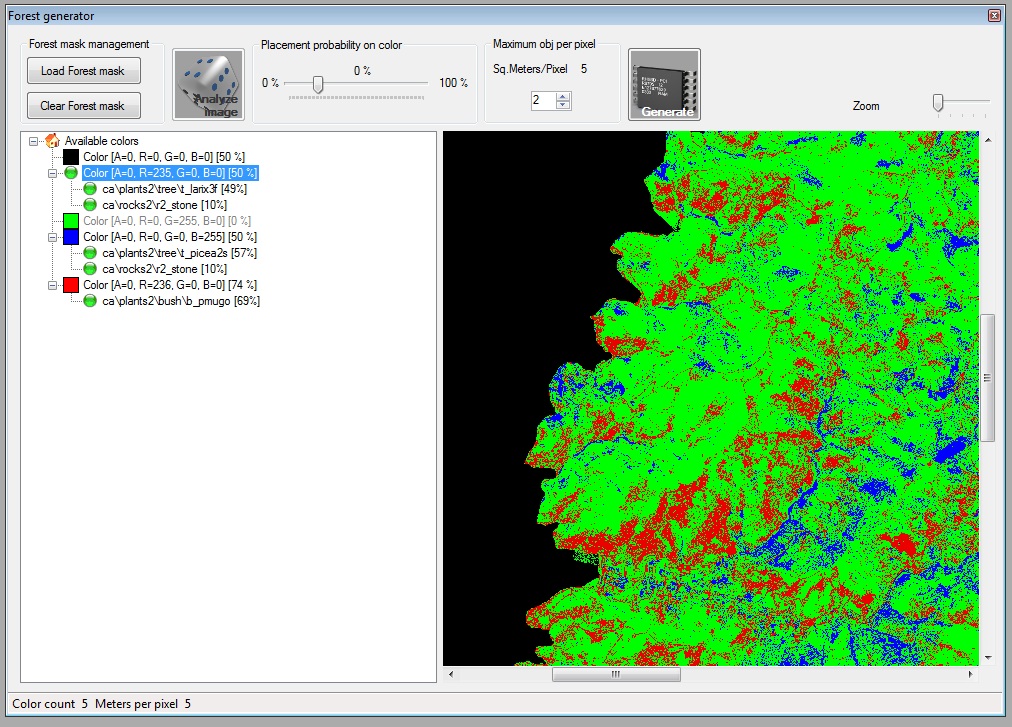1012x727 pixels.
Task: Click the horizontal scrollbar thumb of mask view
Action: tap(616, 674)
